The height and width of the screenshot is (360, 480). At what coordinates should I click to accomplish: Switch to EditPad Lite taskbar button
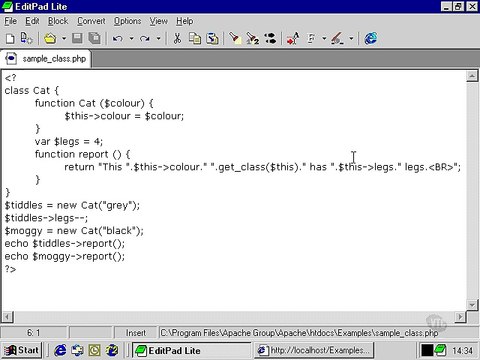[191, 351]
